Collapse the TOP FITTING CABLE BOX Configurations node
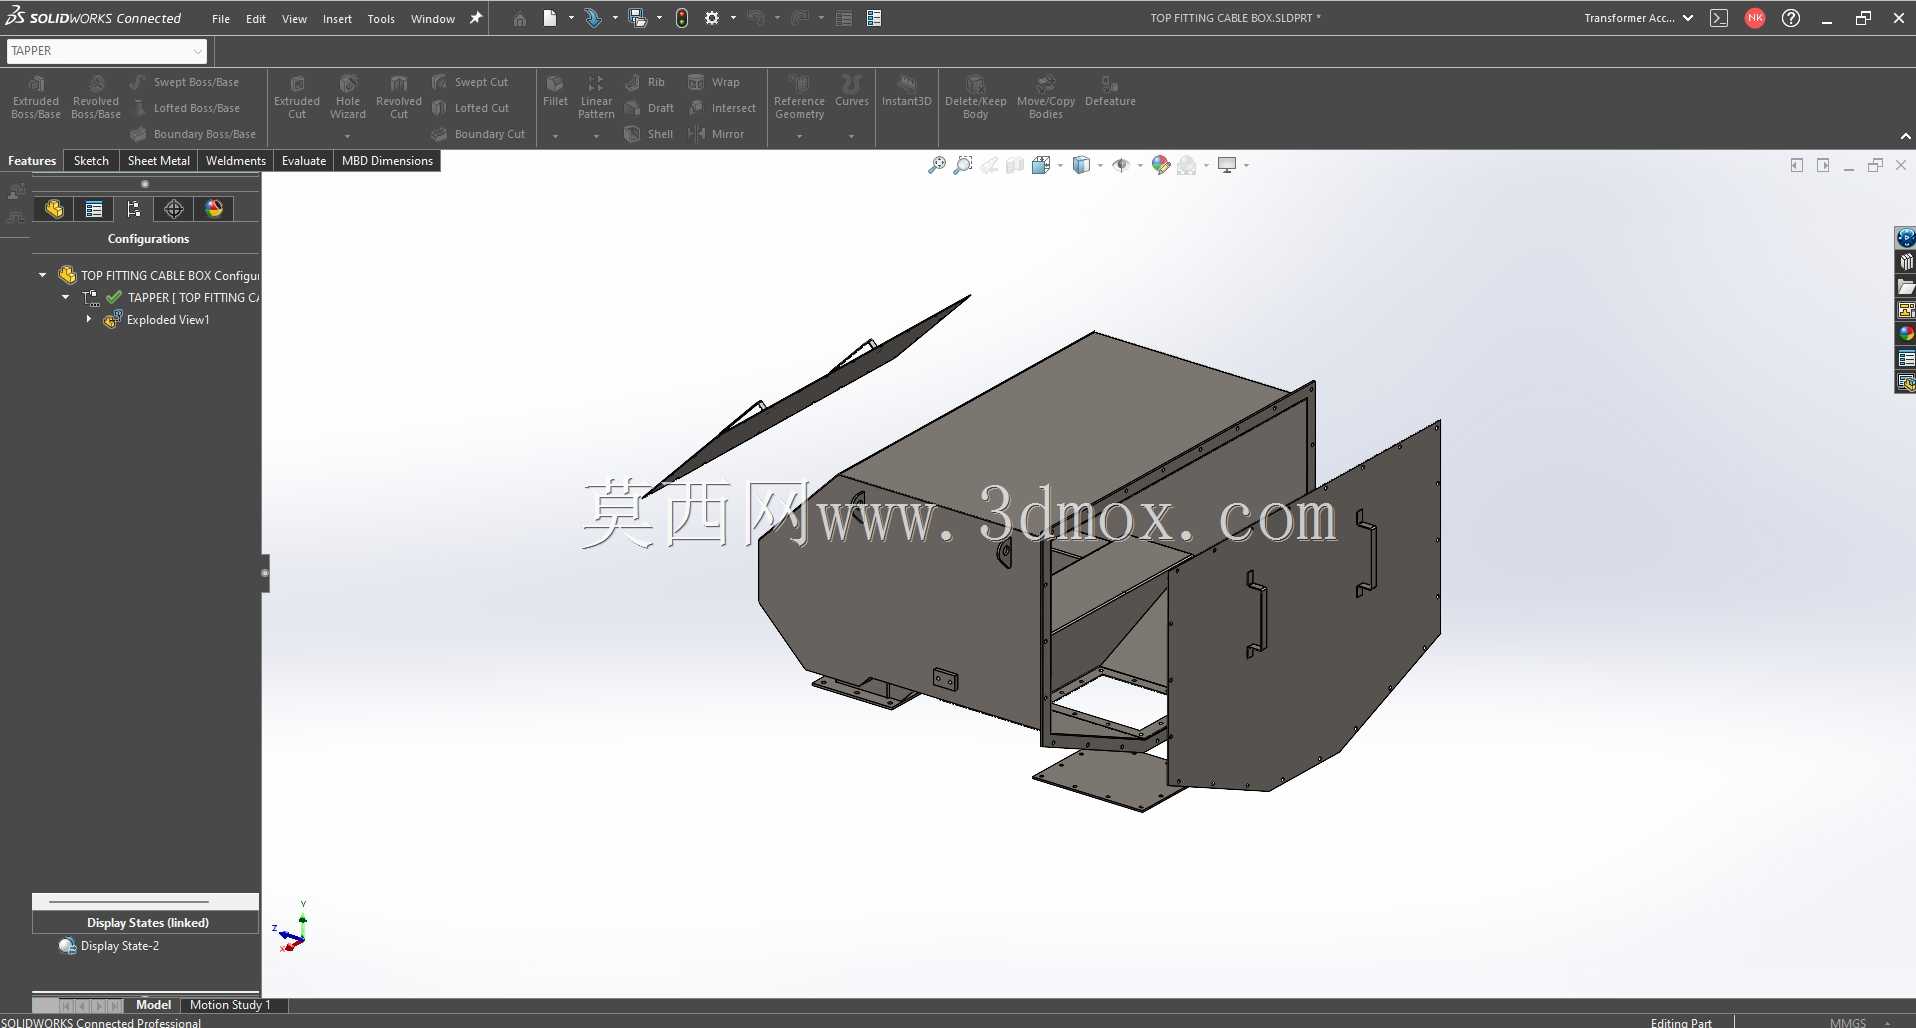1916x1028 pixels. 42,275
